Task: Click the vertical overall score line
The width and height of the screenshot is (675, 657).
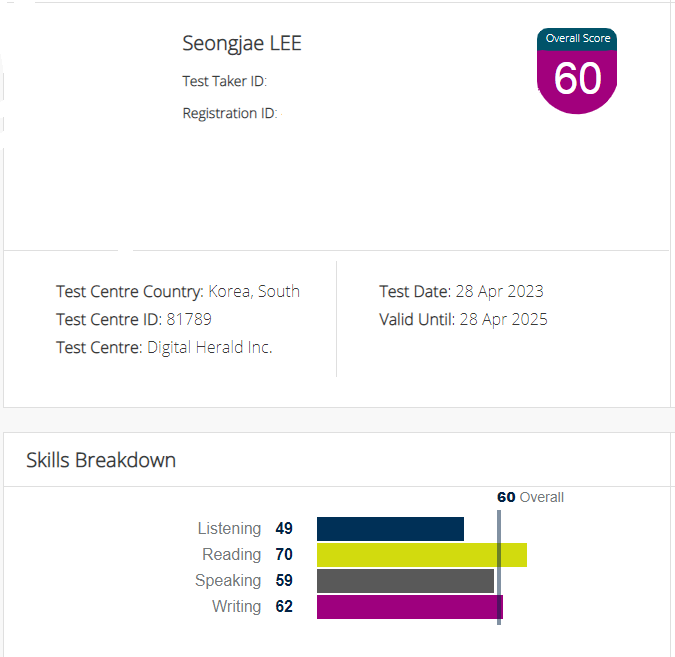Action: 499,567
